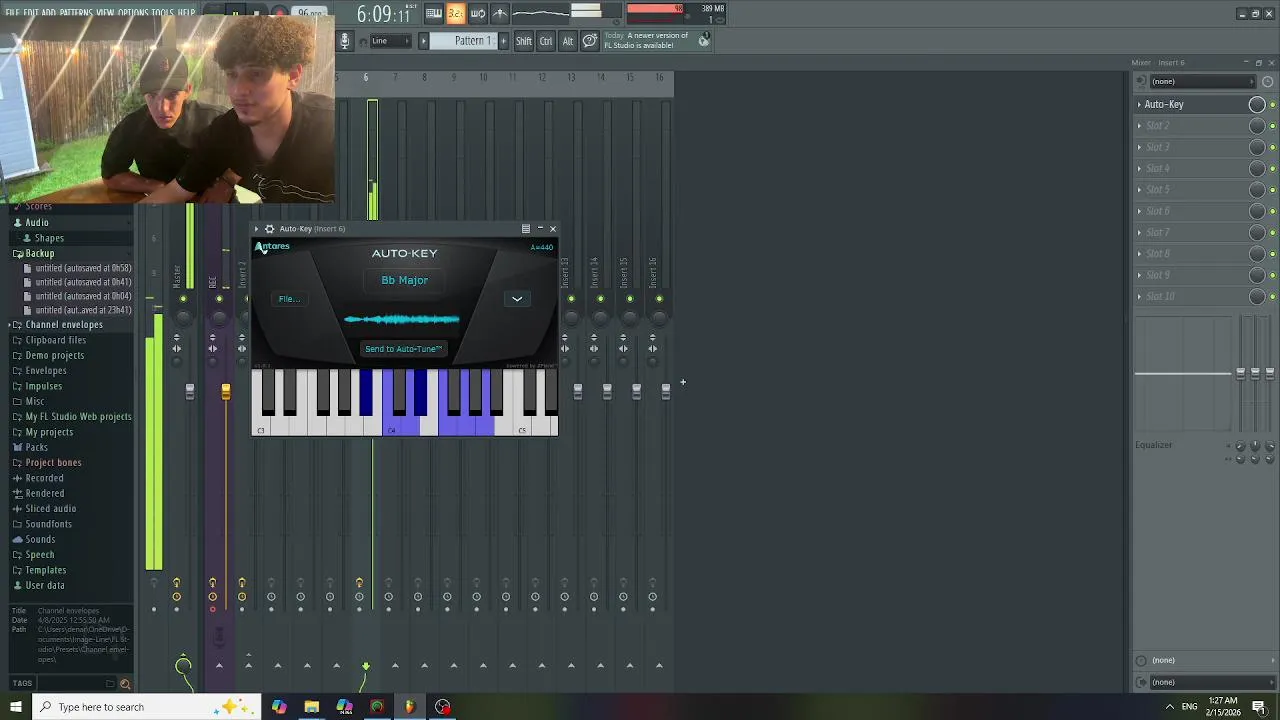This screenshot has height=720, width=1280.
Task: Toggle Slot 10 enable LED
Action: click(x=1272, y=297)
